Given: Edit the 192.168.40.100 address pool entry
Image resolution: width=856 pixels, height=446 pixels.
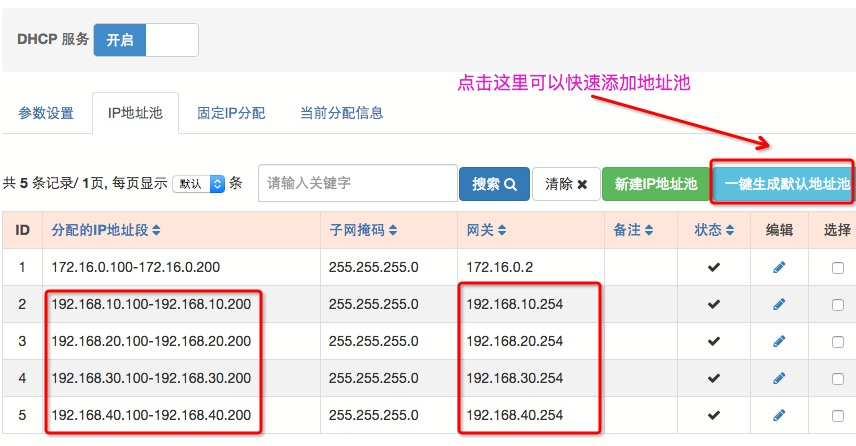Looking at the screenshot, I should click(779, 415).
